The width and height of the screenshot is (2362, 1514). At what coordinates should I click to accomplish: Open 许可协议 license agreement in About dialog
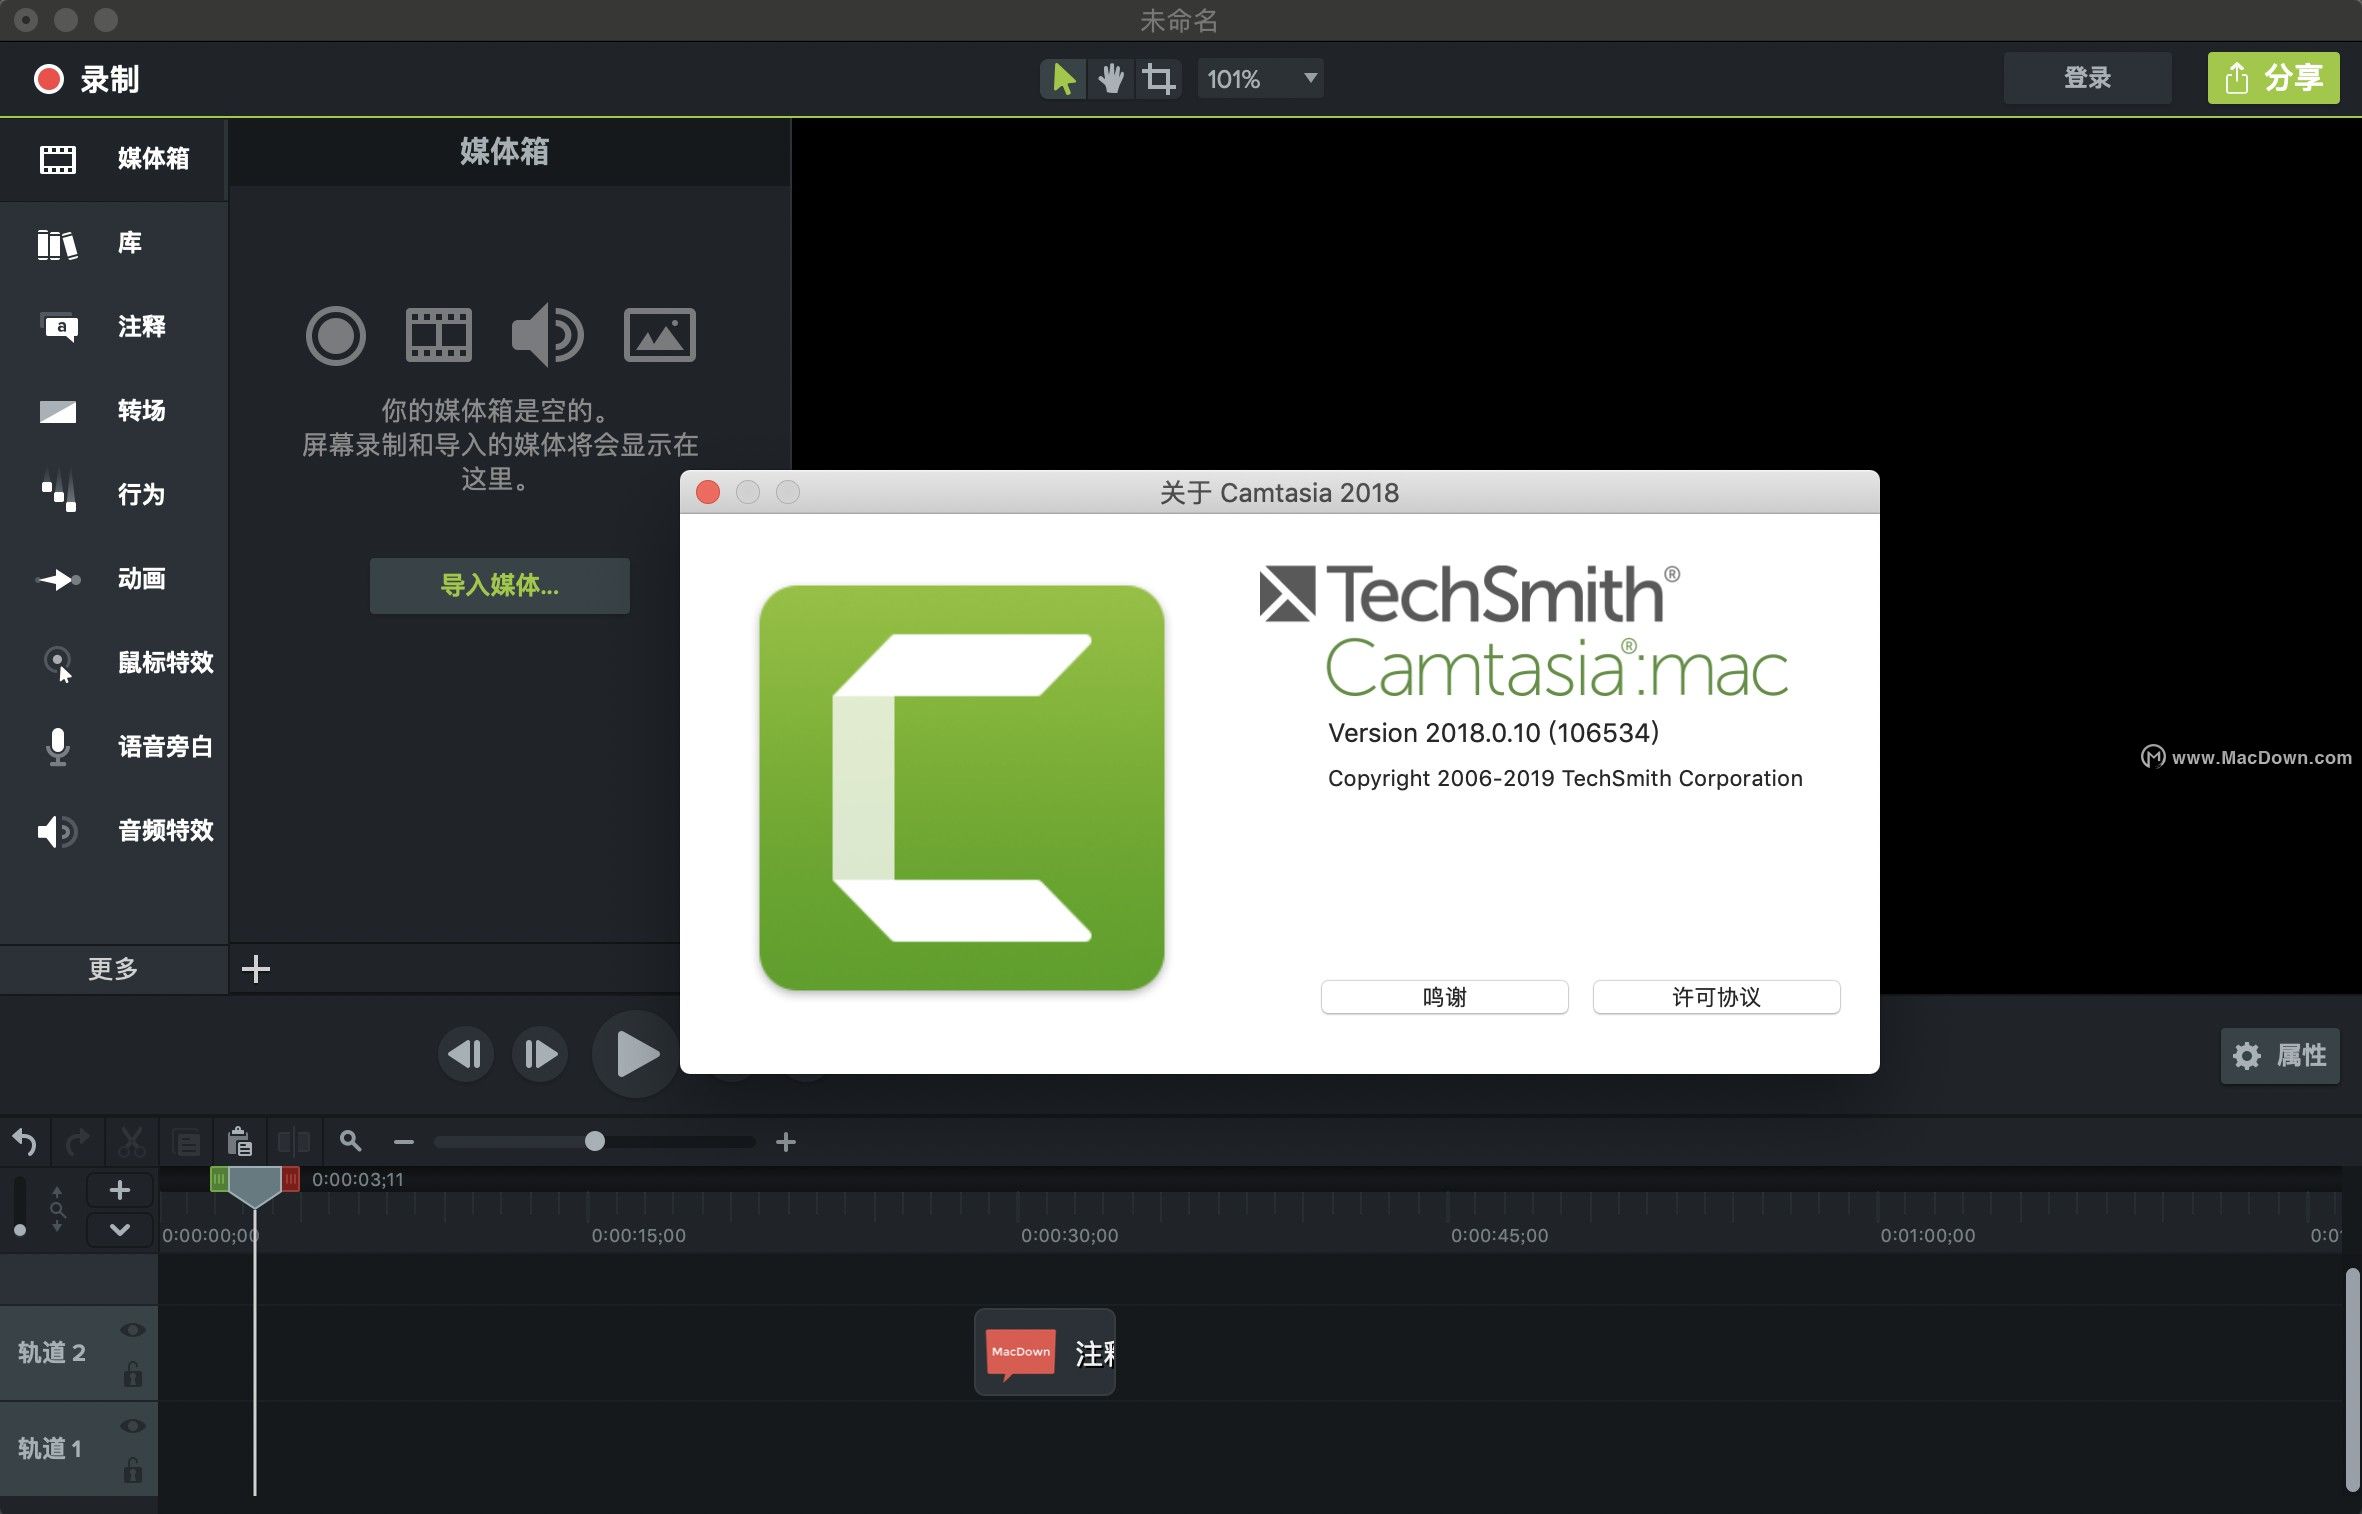pyautogui.click(x=1716, y=997)
